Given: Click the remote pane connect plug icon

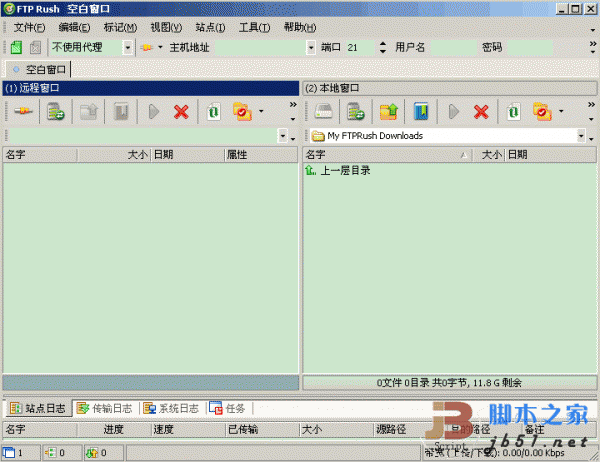Looking at the screenshot, I should pyautogui.click(x=23, y=111).
